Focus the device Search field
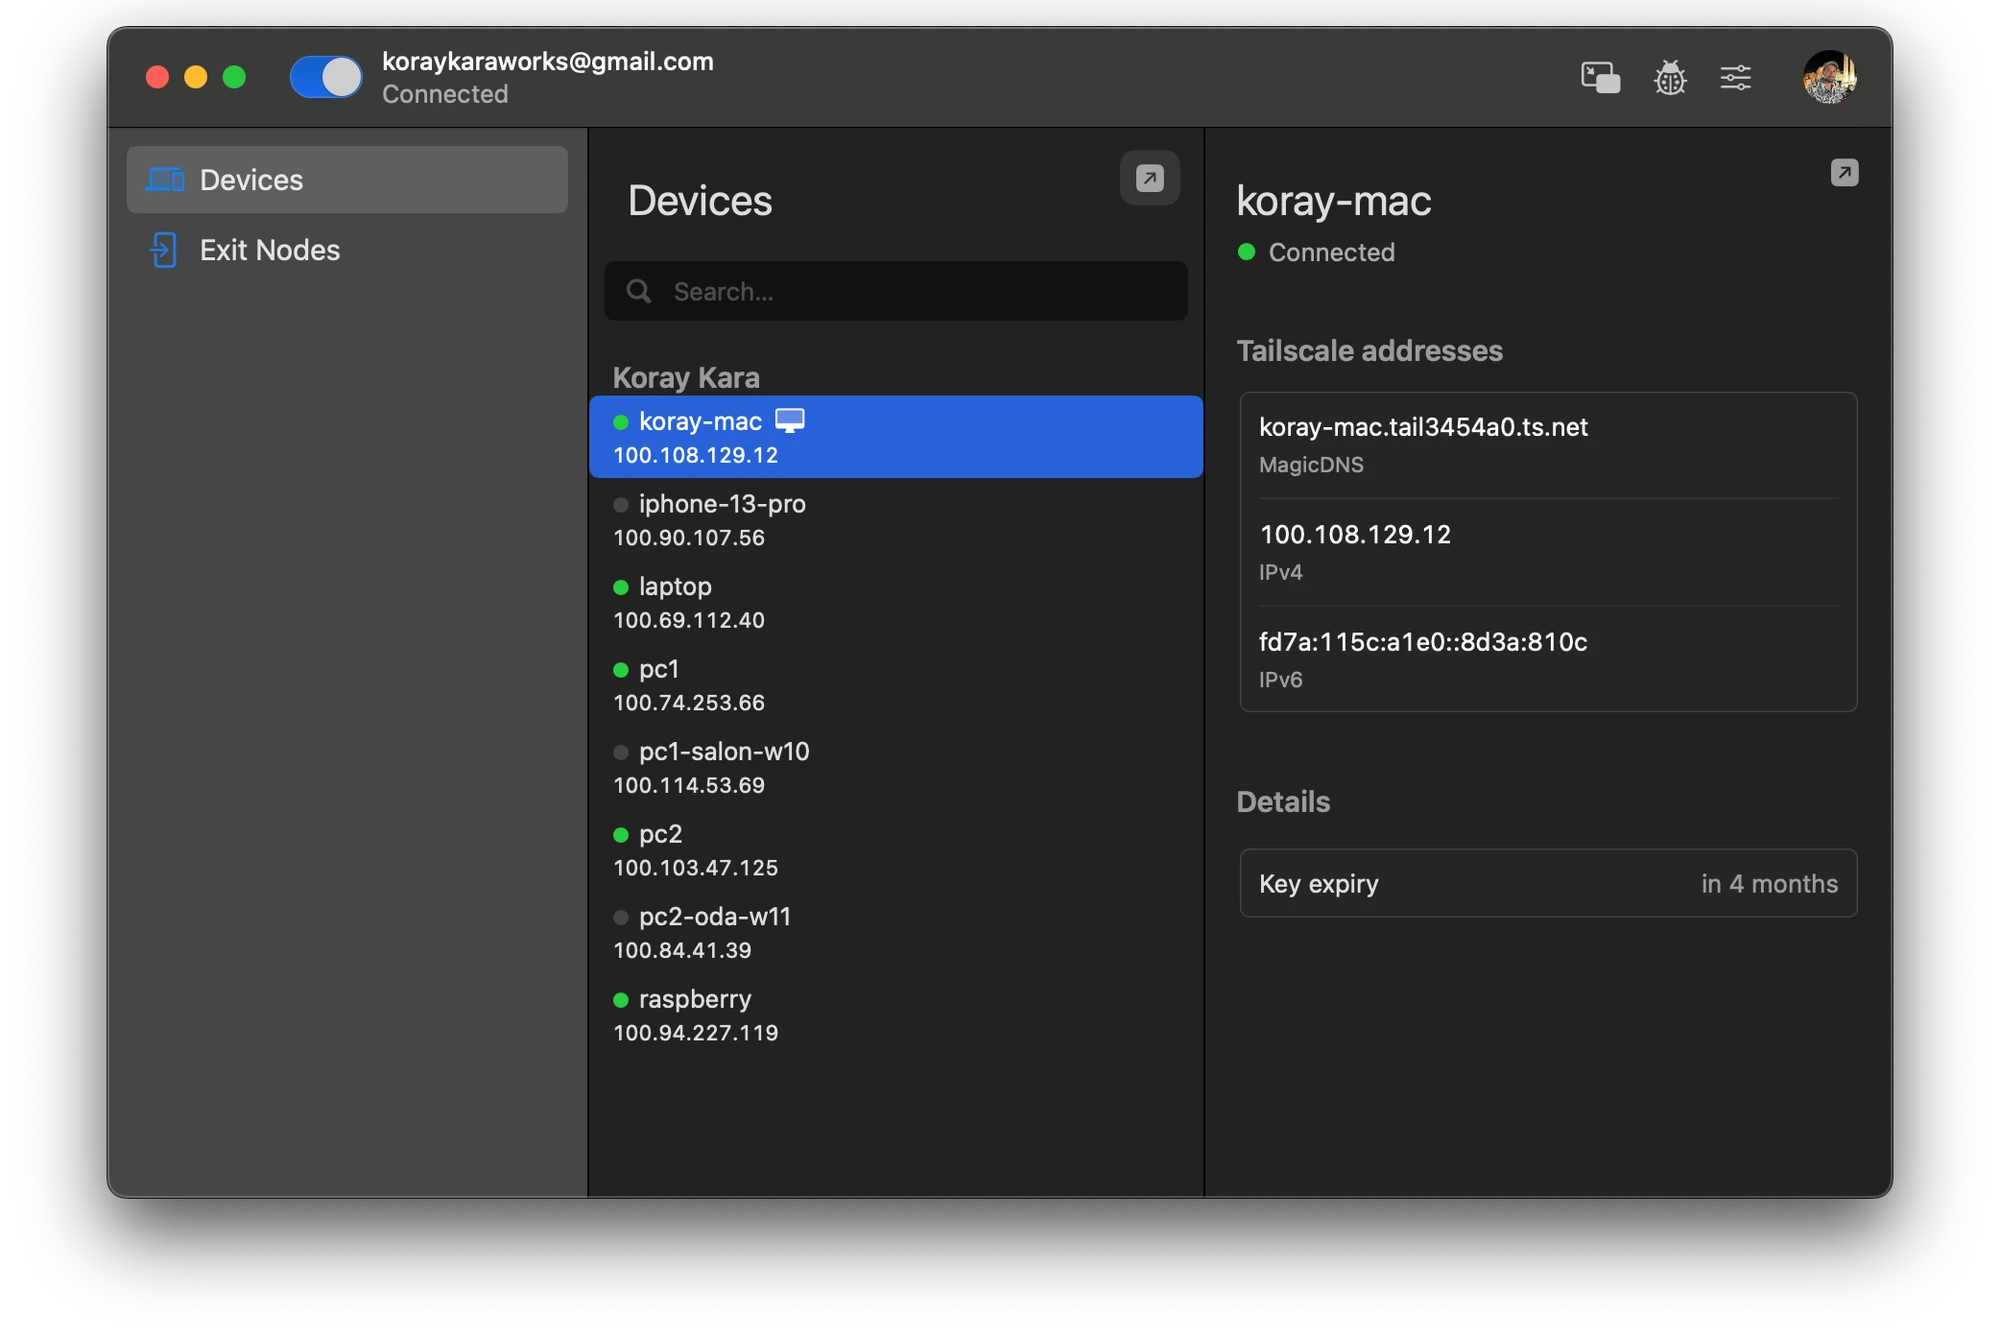The width and height of the screenshot is (2000, 1340). pos(896,291)
